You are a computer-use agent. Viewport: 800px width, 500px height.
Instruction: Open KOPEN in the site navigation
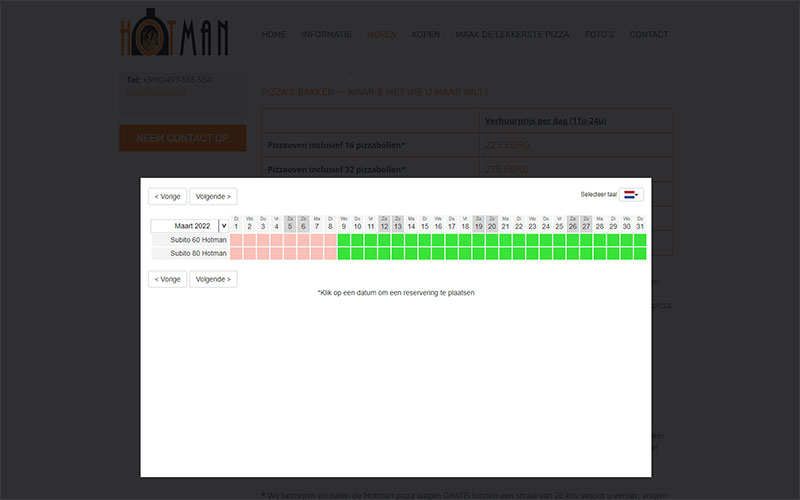click(426, 34)
